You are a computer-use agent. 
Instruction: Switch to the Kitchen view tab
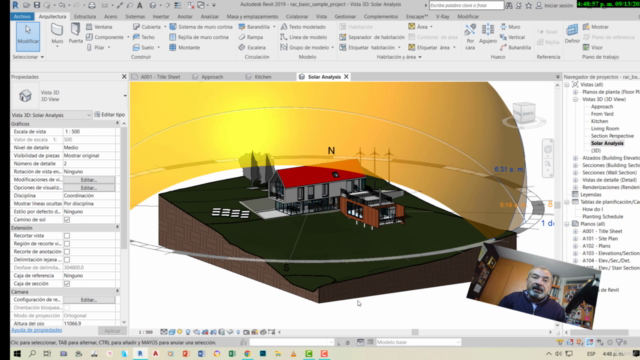pos(263,77)
